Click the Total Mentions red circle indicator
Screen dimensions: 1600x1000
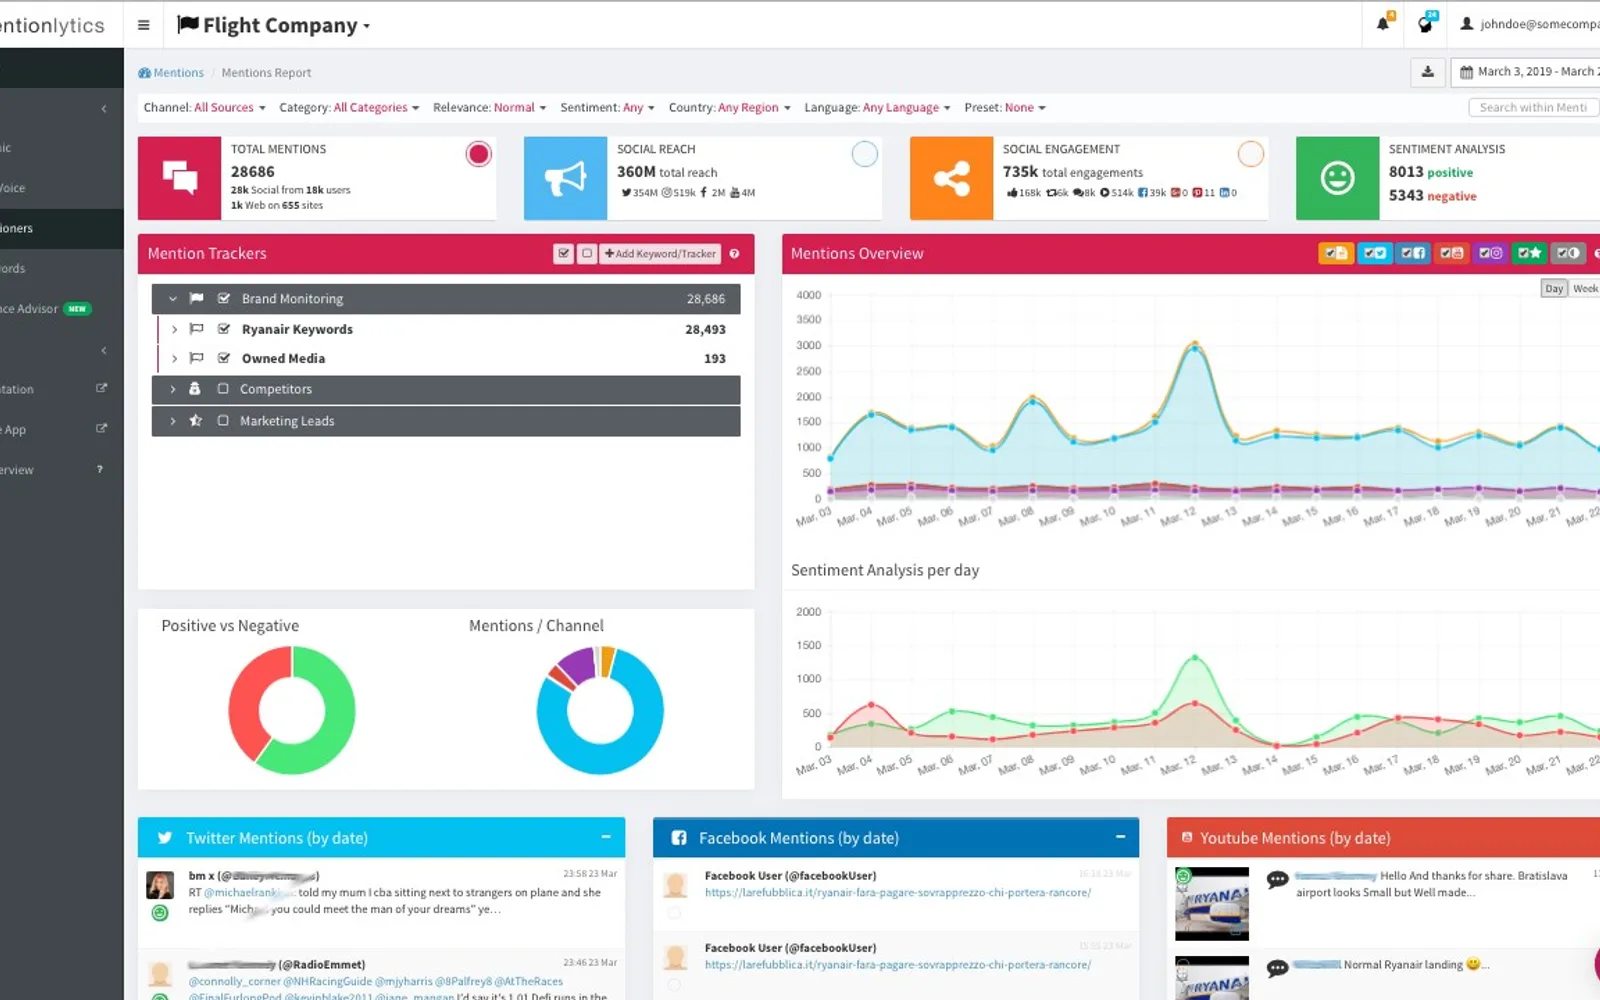click(479, 153)
